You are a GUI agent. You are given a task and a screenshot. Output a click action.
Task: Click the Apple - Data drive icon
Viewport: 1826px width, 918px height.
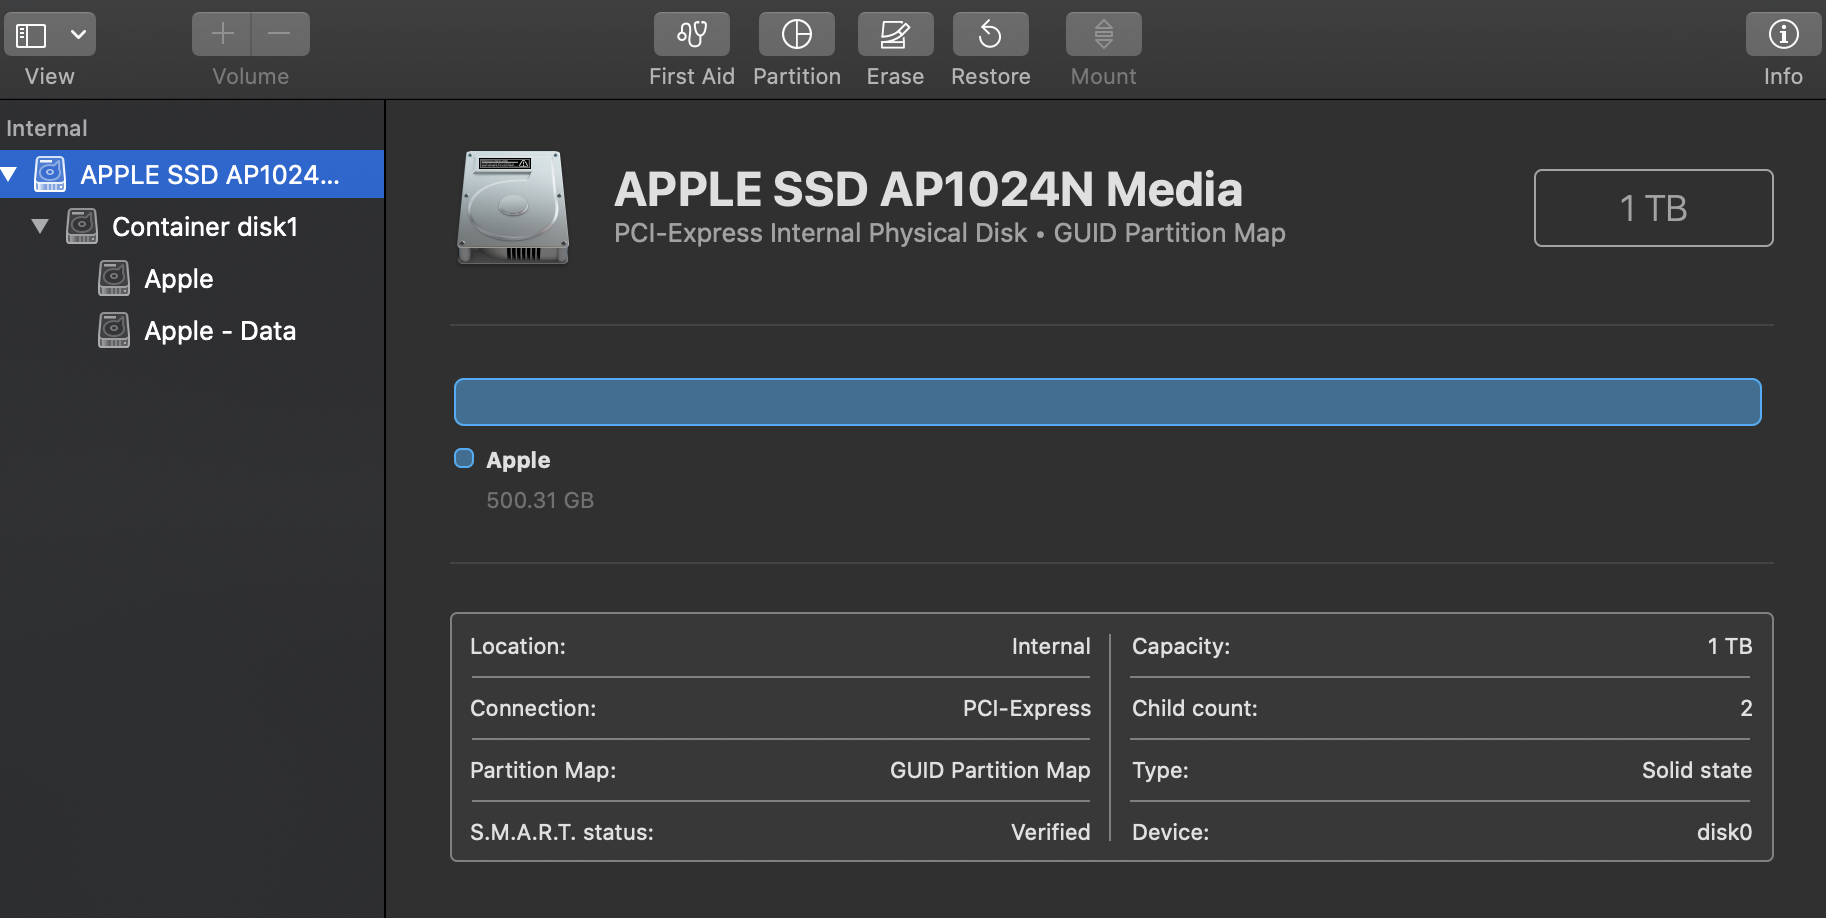pos(114,330)
